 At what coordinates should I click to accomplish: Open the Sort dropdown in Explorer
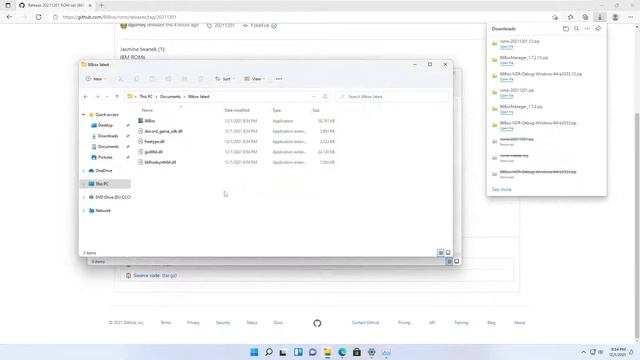[225, 79]
